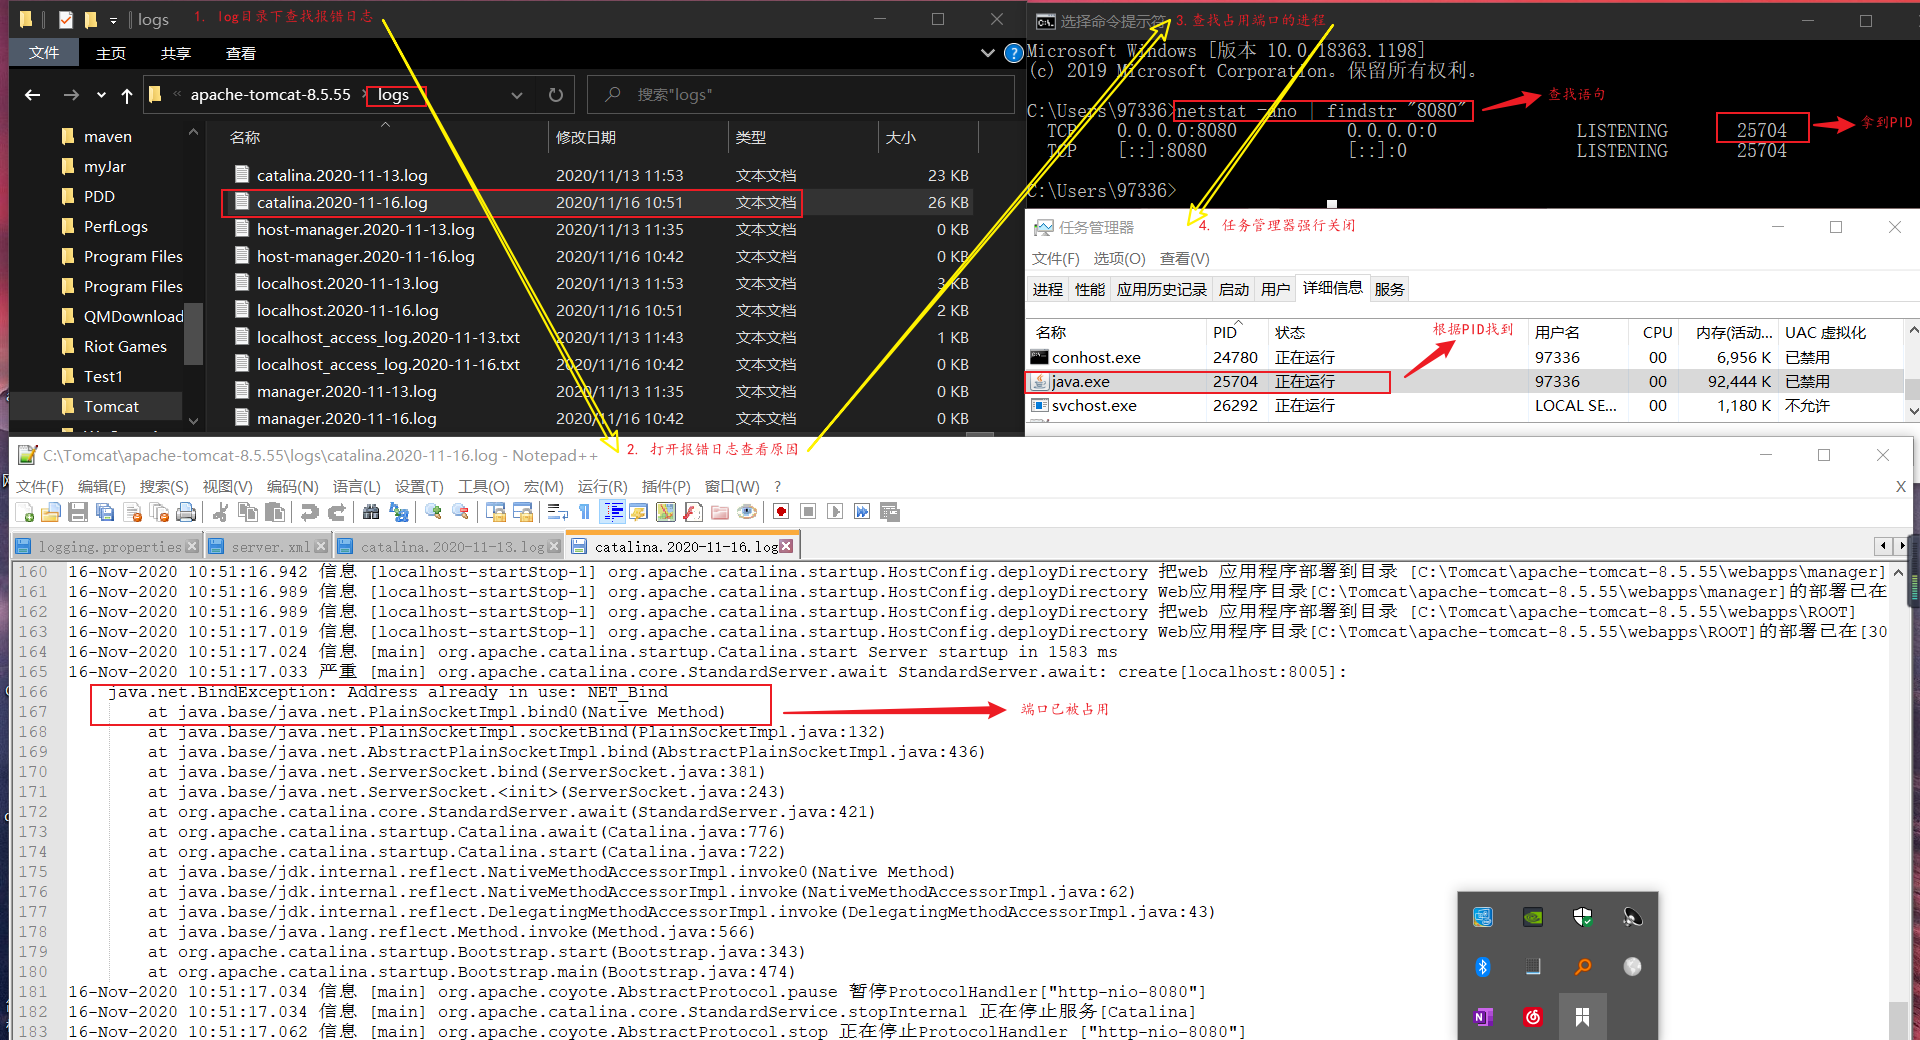1920x1040 pixels.
Task: Open Explorer help with the question mark
Action: coord(1013,53)
